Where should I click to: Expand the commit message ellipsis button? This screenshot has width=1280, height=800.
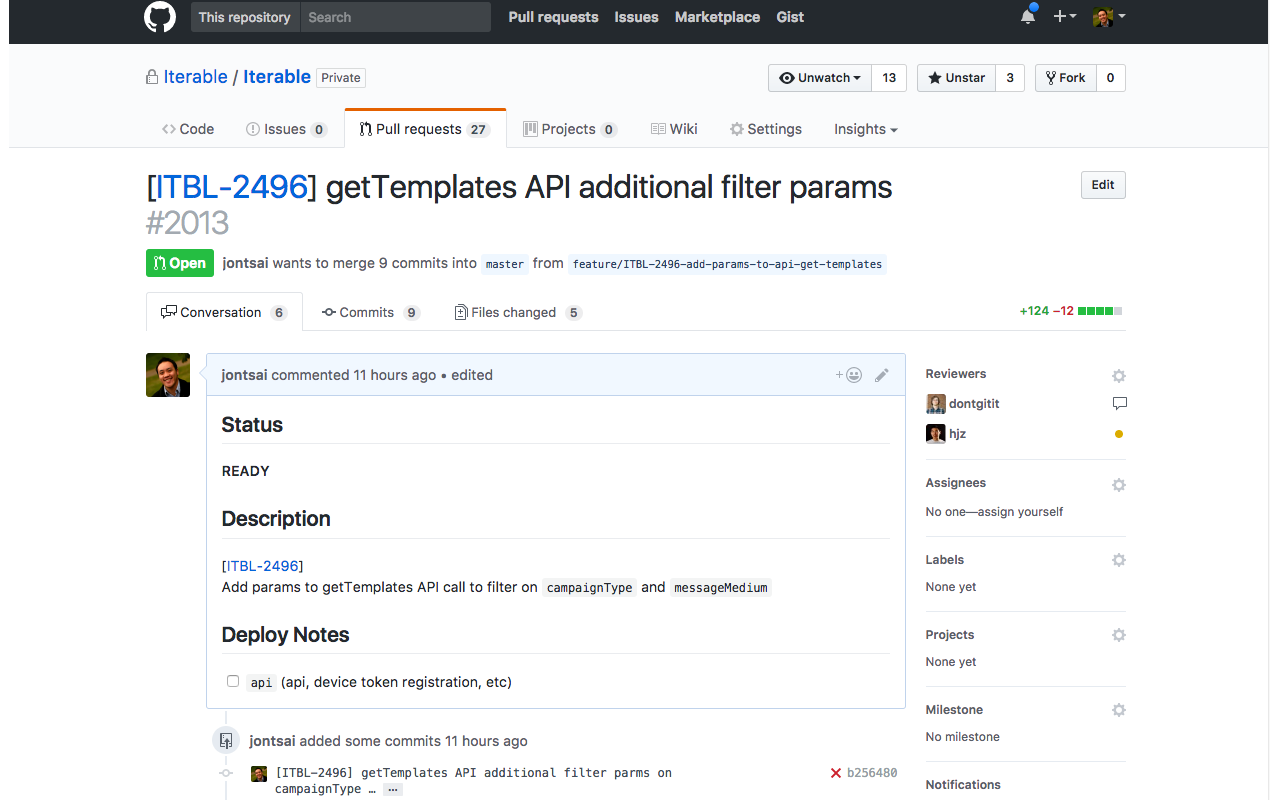pyautogui.click(x=393, y=789)
